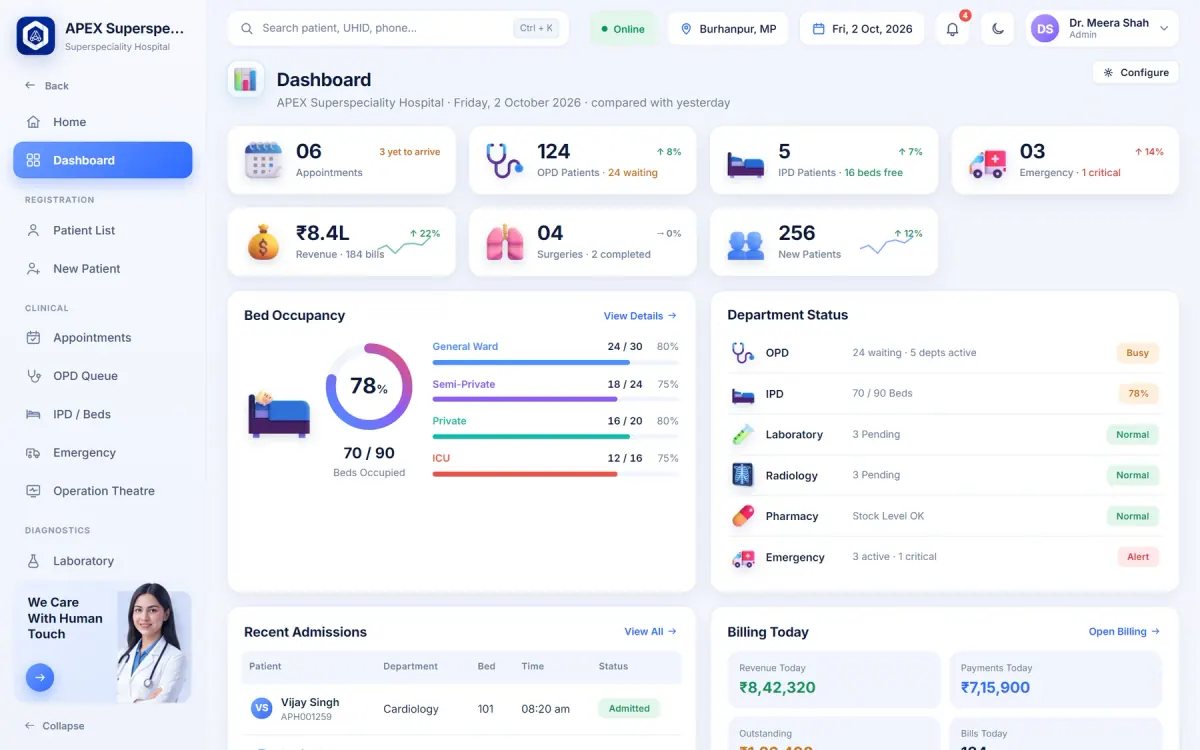Viewport: 1200px width, 750px height.
Task: Open the notifications bell
Action: [952, 29]
